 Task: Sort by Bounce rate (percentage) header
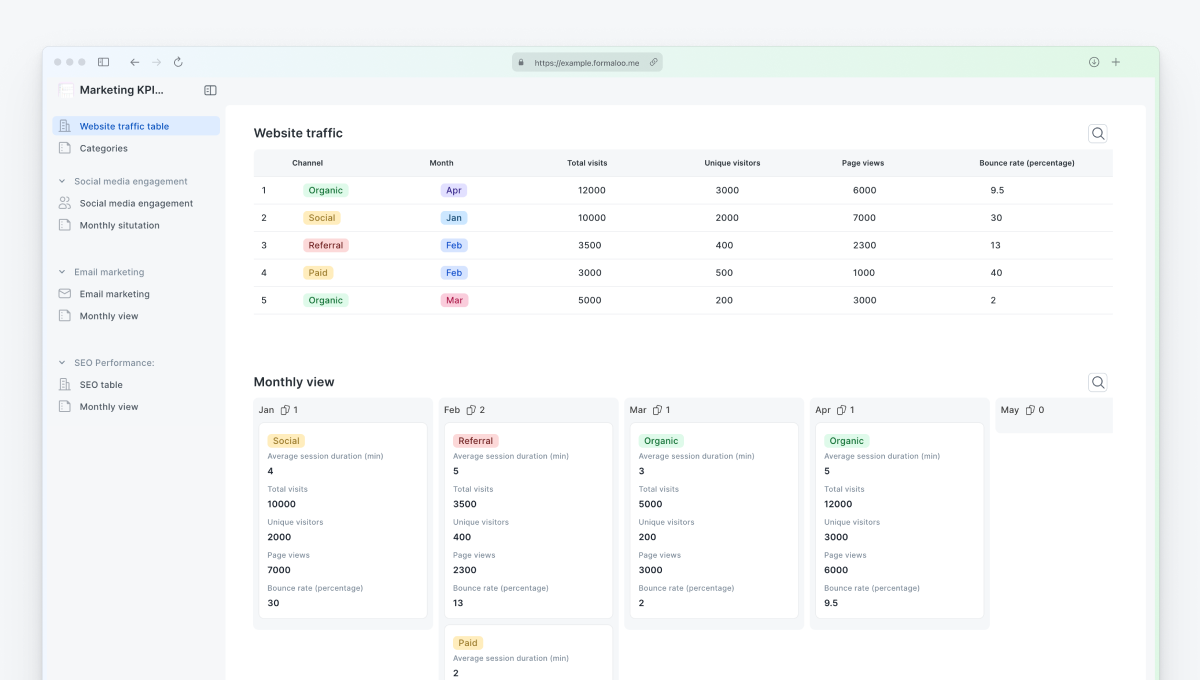[x=1027, y=163]
